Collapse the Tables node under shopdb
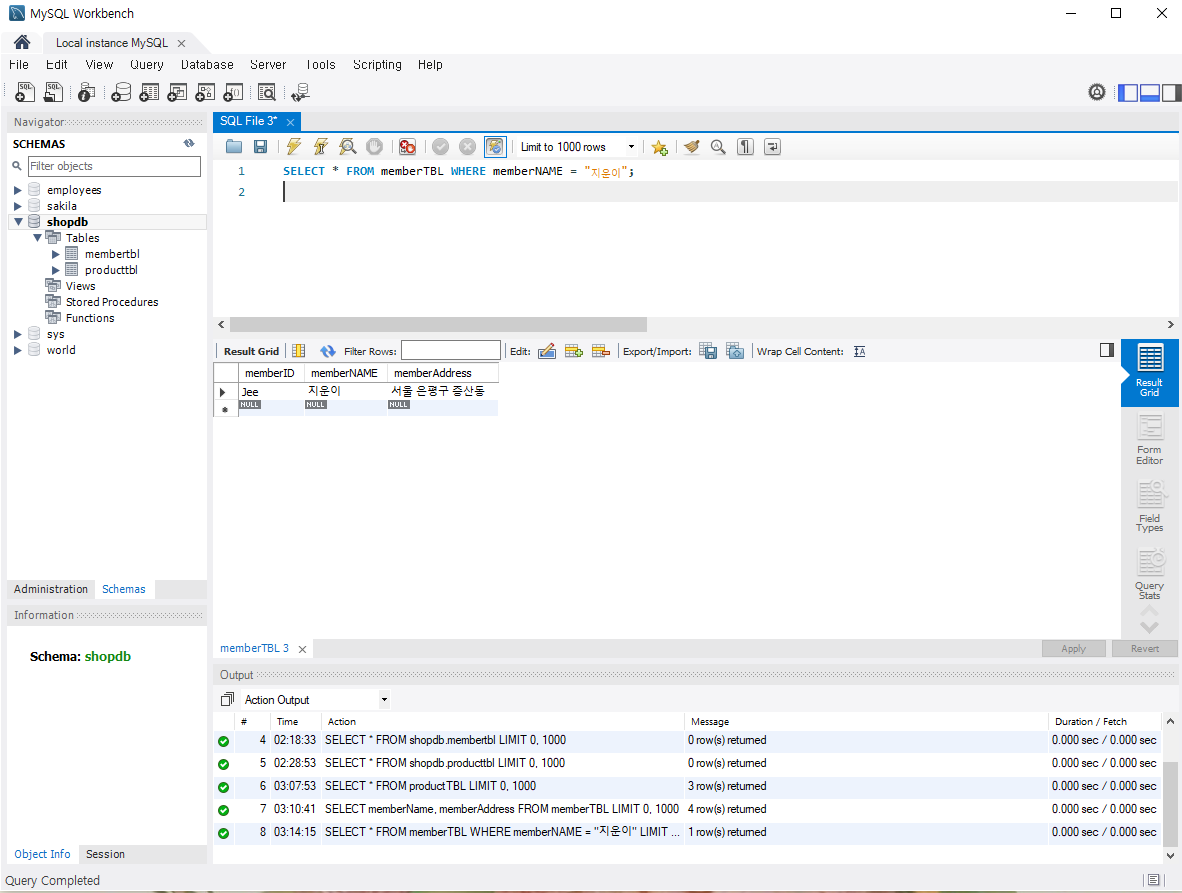 click(x=37, y=237)
